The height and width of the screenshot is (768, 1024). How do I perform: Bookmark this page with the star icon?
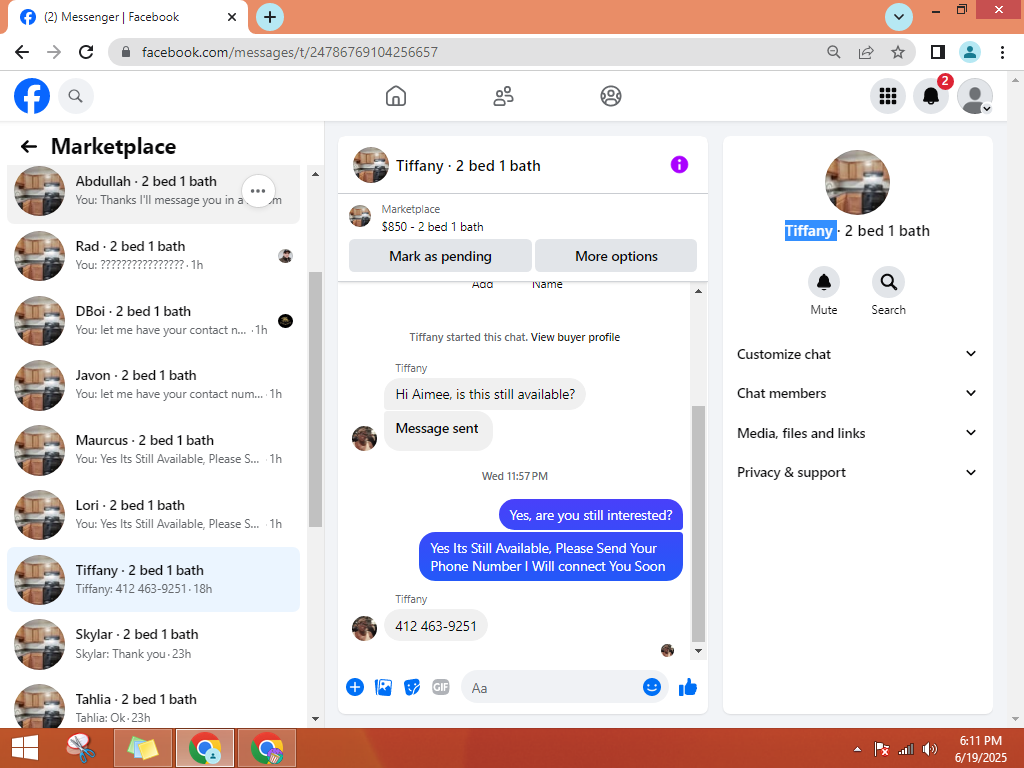tap(898, 52)
